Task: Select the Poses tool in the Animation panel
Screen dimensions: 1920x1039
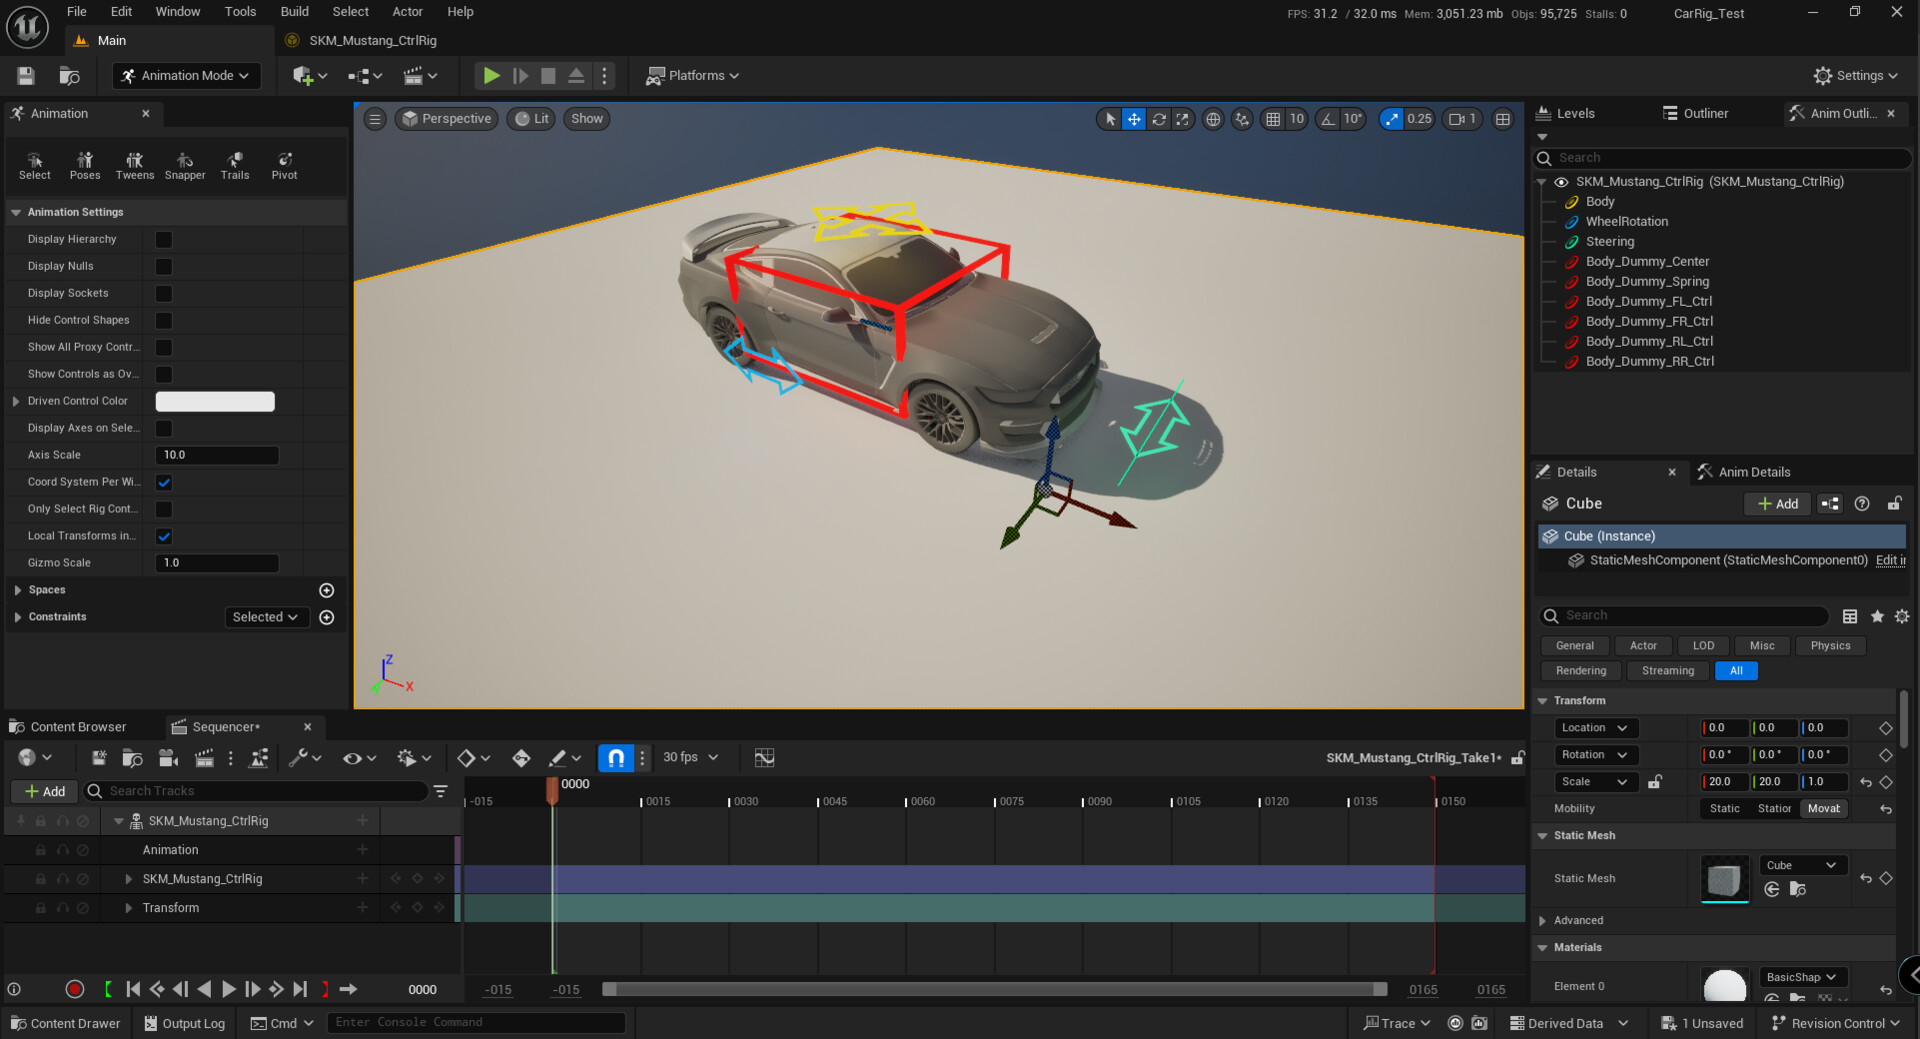Action: [x=85, y=165]
